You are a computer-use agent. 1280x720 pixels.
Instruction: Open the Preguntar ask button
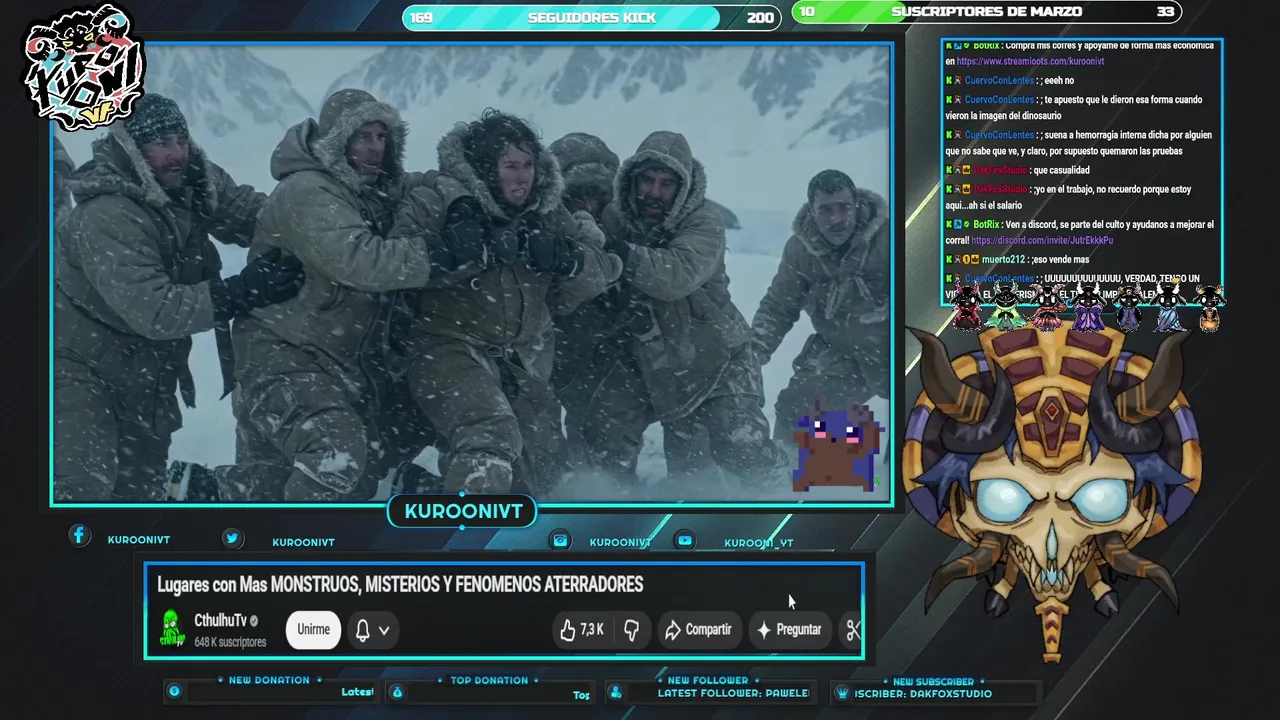[x=789, y=629]
